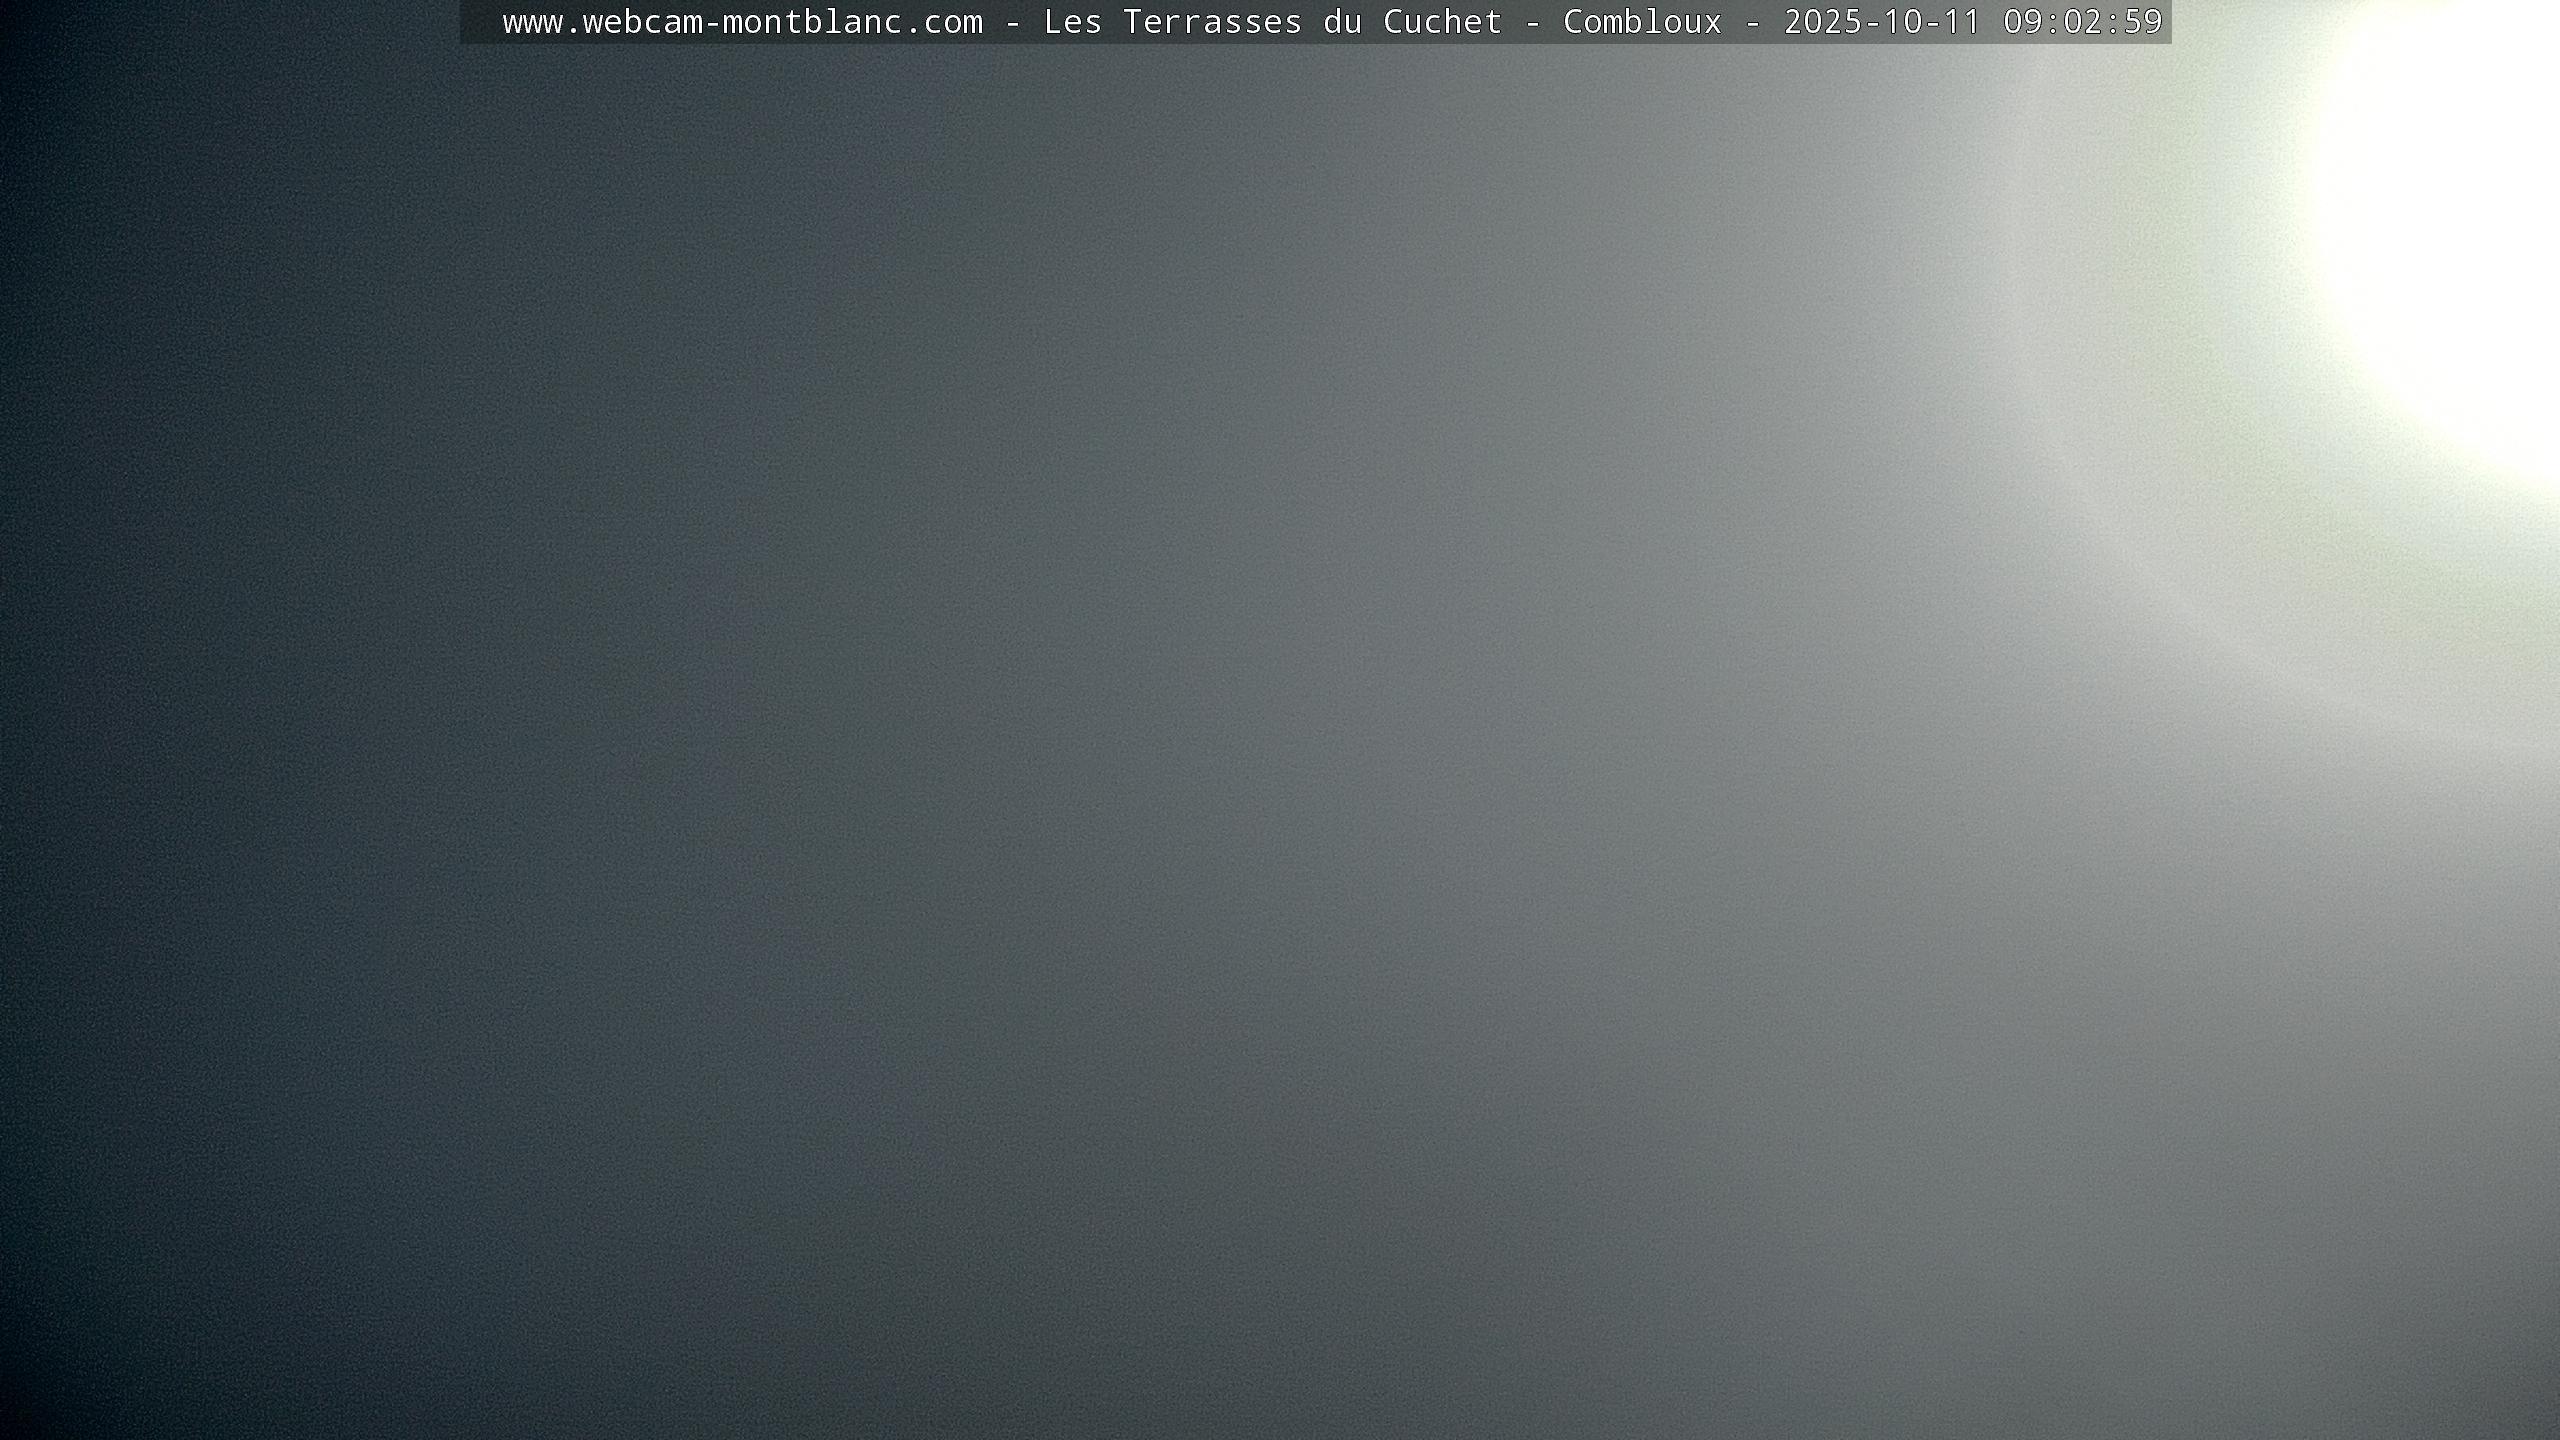Click the dash right after the URL

pos(1012,22)
